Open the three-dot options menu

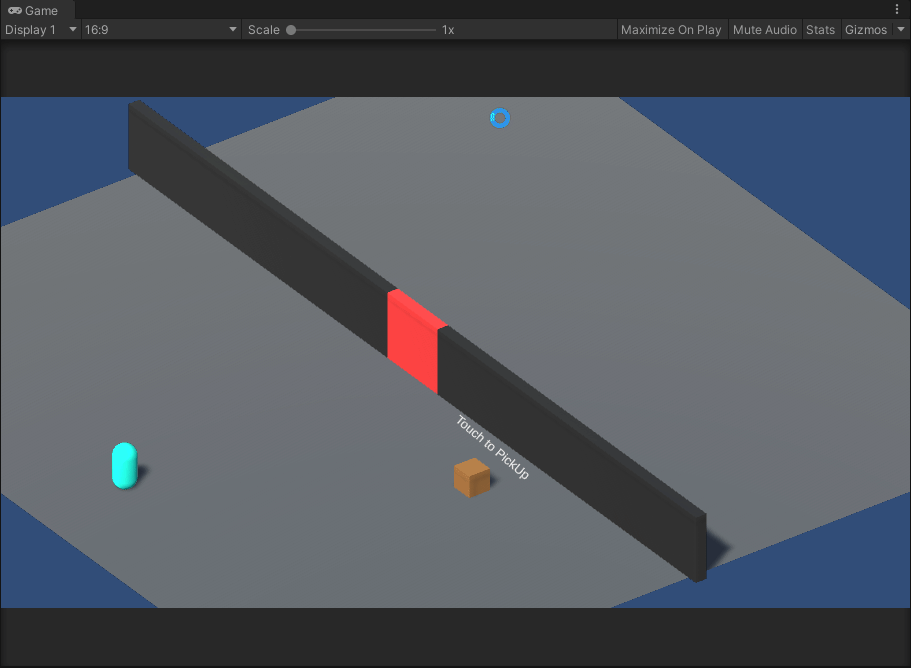tap(897, 8)
